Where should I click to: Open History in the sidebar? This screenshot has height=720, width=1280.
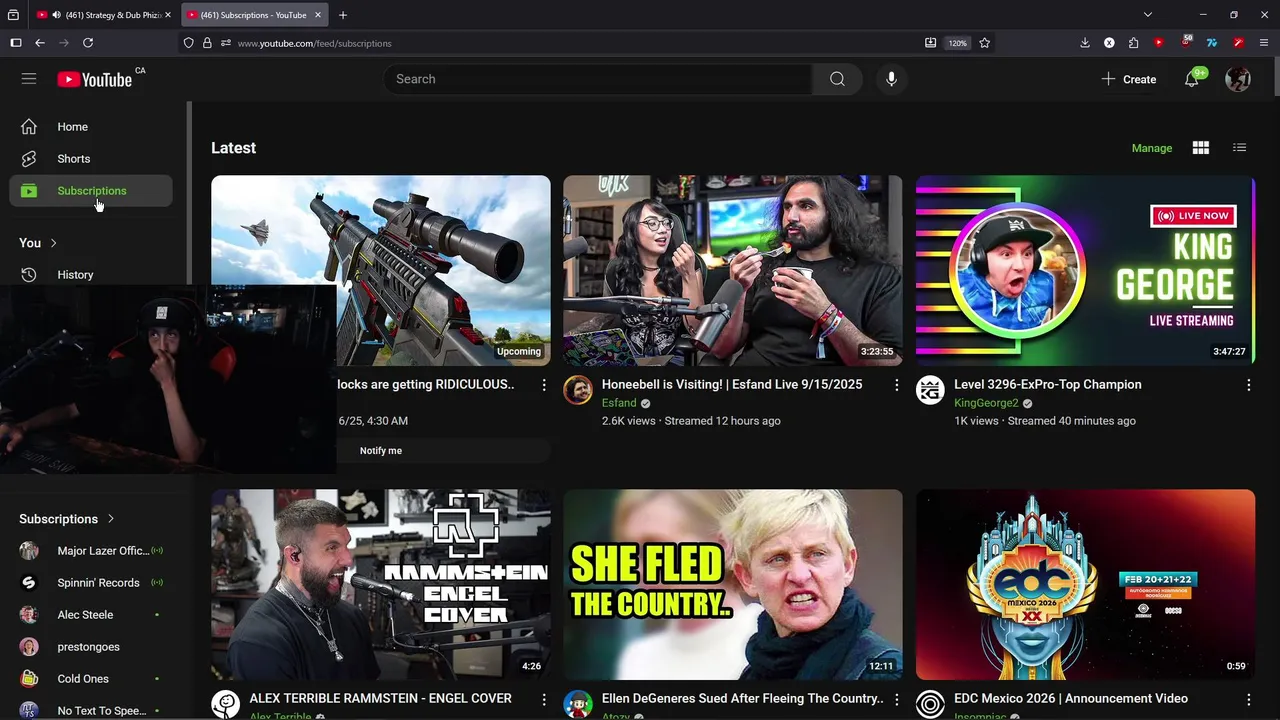pos(91,275)
